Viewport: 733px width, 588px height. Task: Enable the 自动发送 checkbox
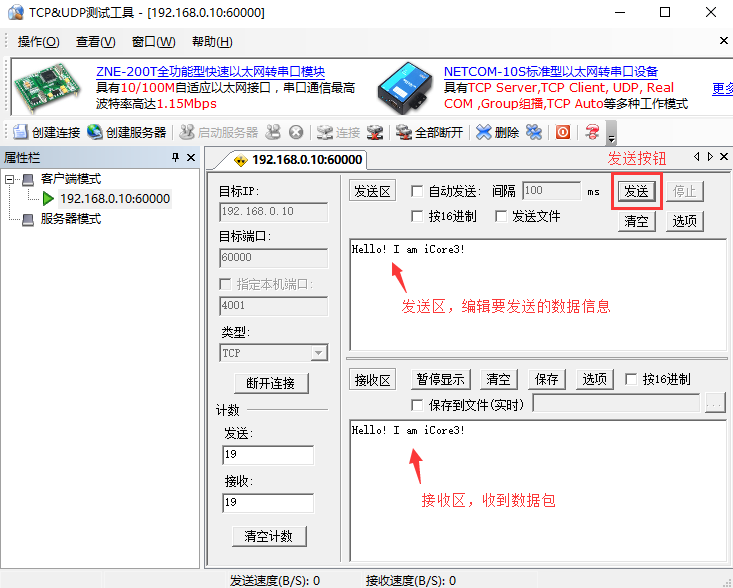[x=417, y=191]
